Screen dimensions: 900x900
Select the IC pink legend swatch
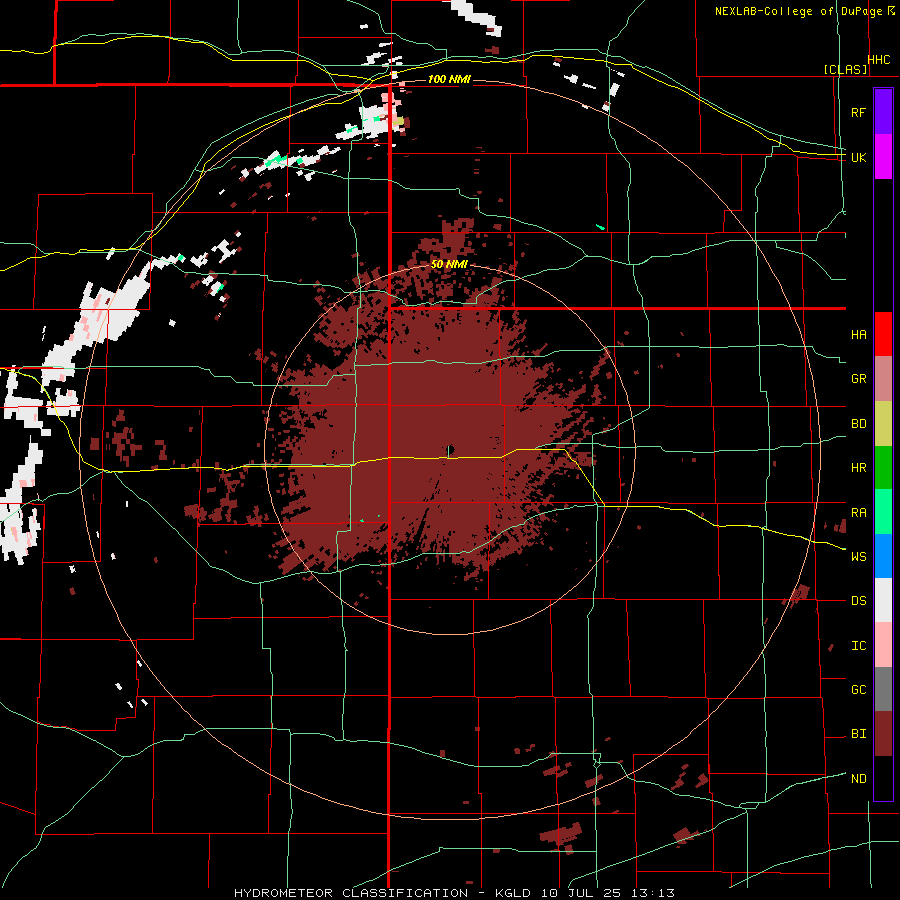[883, 645]
